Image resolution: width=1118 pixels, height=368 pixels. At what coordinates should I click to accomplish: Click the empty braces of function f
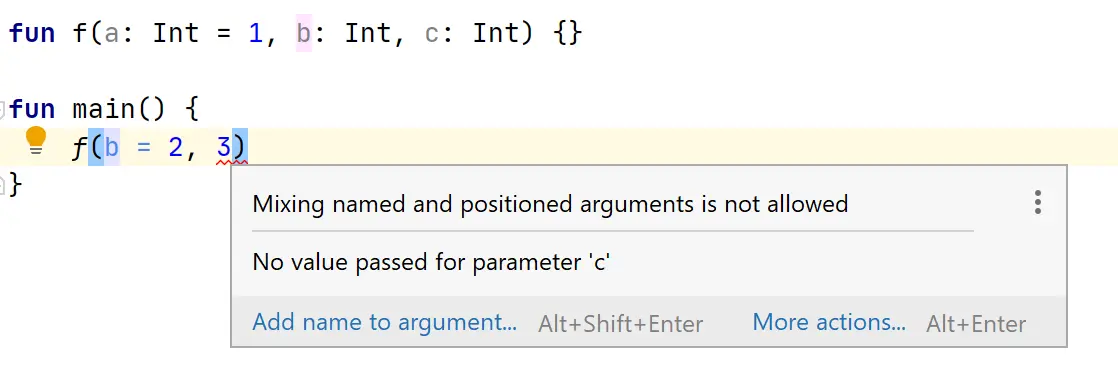pos(568,34)
